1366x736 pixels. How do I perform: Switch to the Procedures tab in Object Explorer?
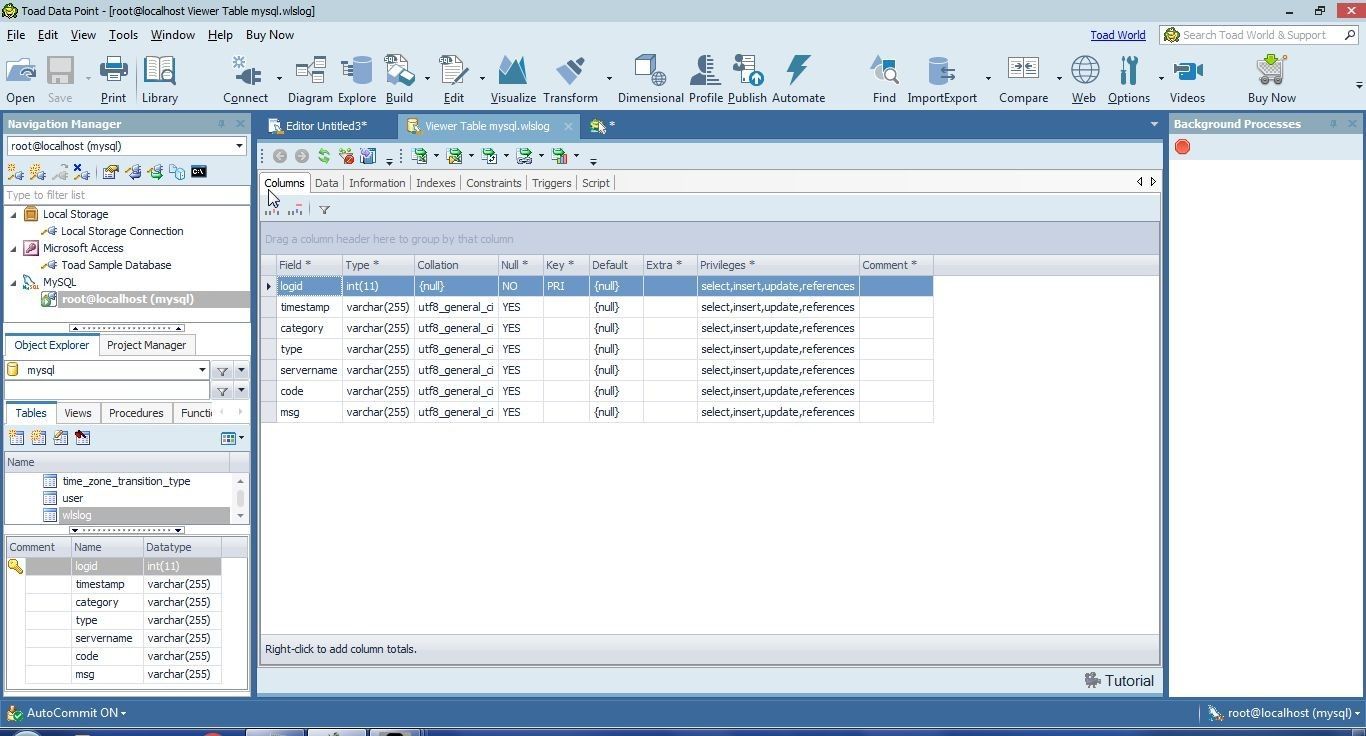pos(136,413)
